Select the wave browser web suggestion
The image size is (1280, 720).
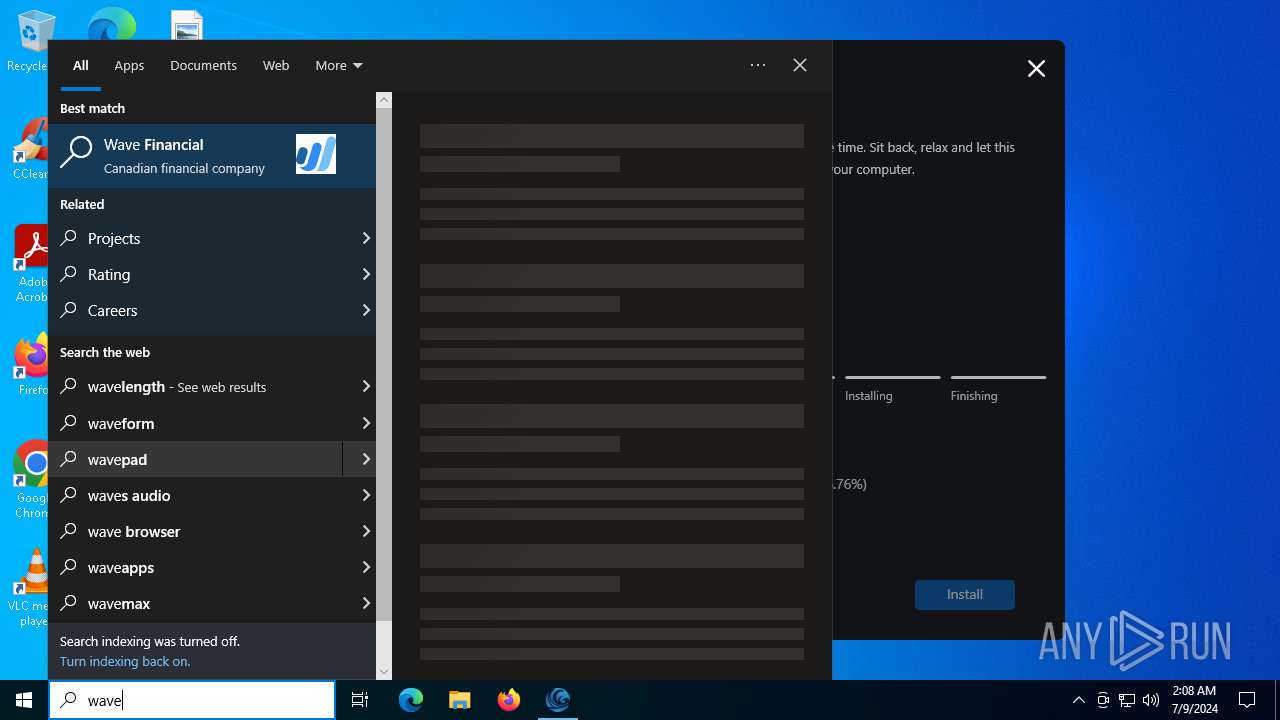click(x=196, y=531)
